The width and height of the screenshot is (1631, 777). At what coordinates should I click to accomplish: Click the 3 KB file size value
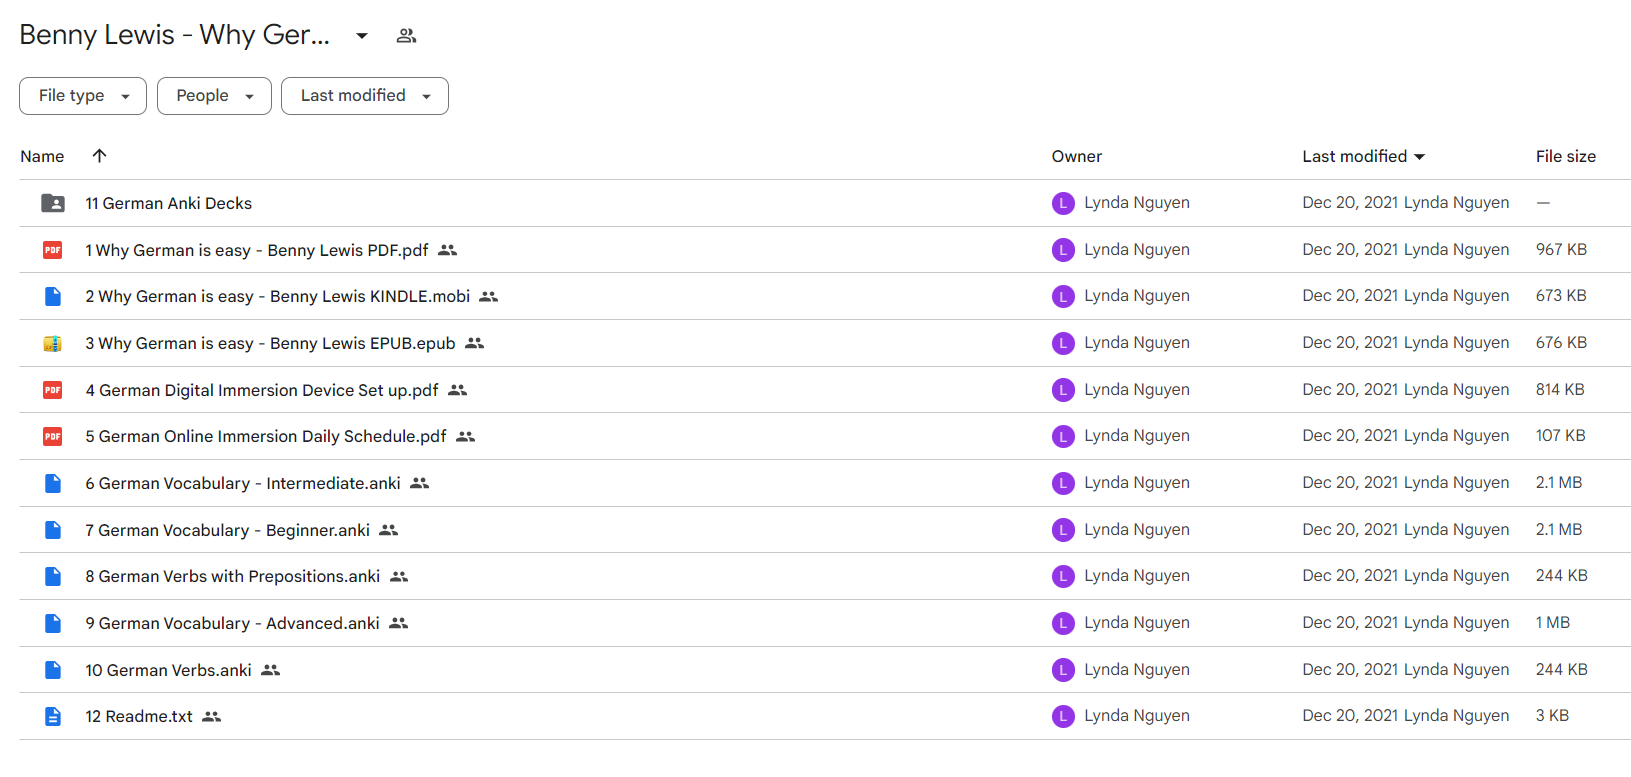click(x=1552, y=716)
